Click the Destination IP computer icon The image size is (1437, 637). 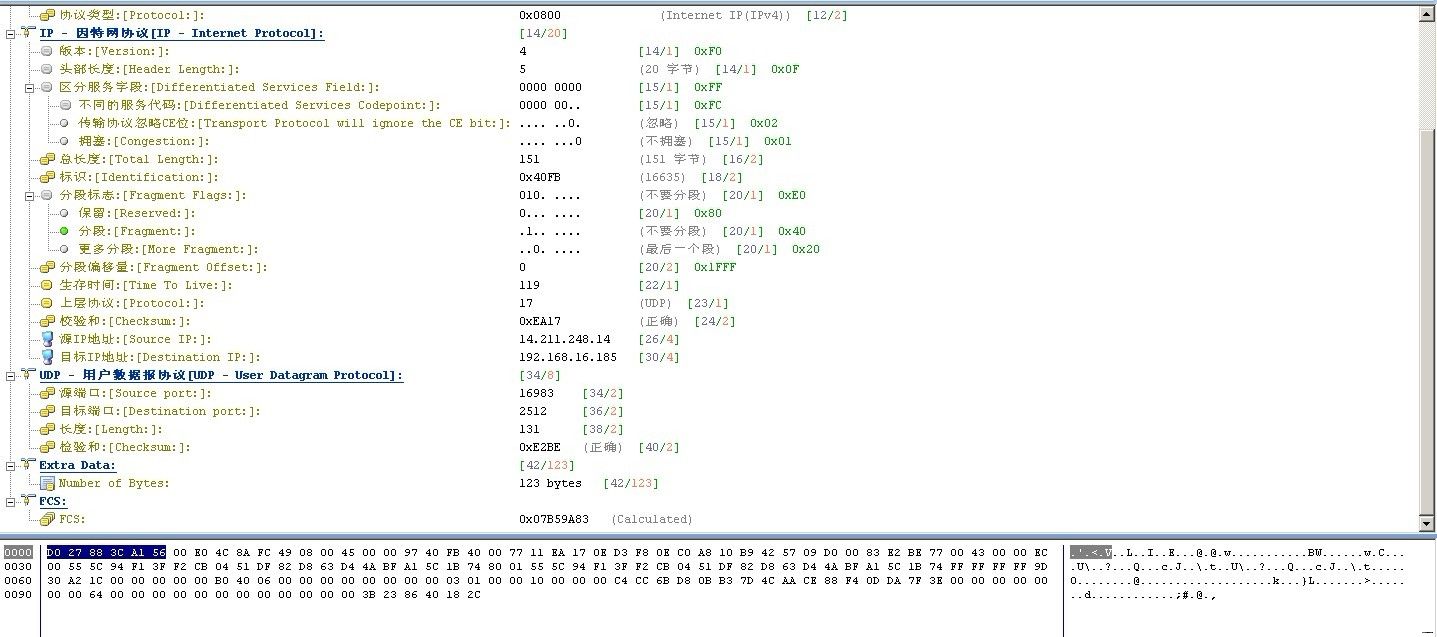point(47,357)
